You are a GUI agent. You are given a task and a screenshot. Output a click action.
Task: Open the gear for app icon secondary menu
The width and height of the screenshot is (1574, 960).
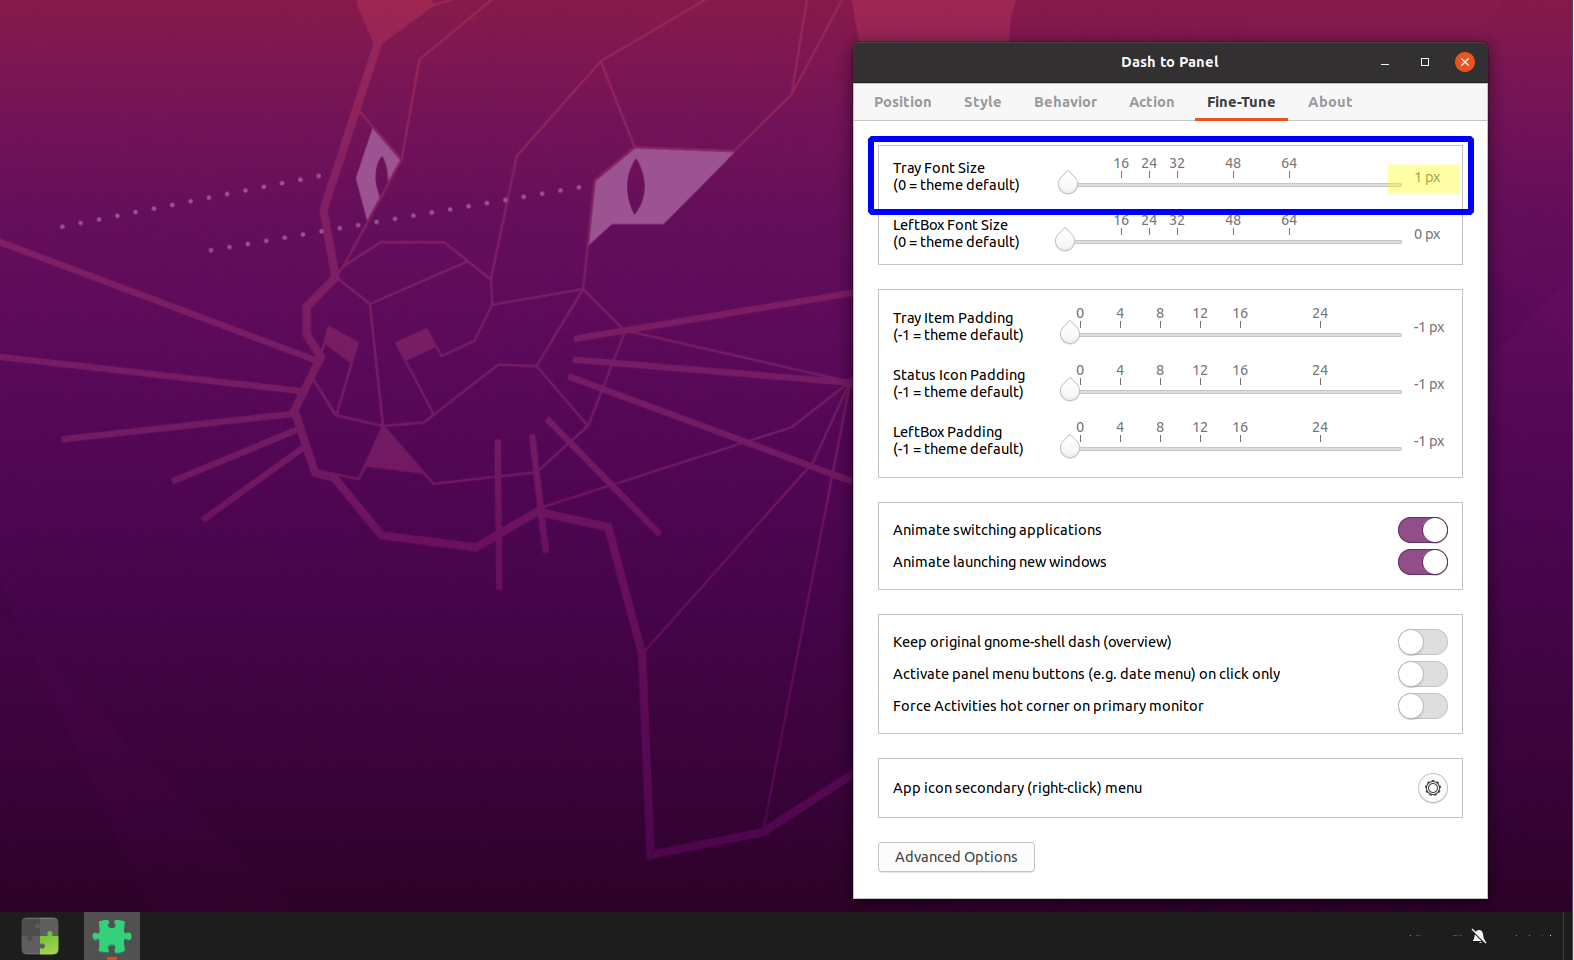coord(1433,788)
